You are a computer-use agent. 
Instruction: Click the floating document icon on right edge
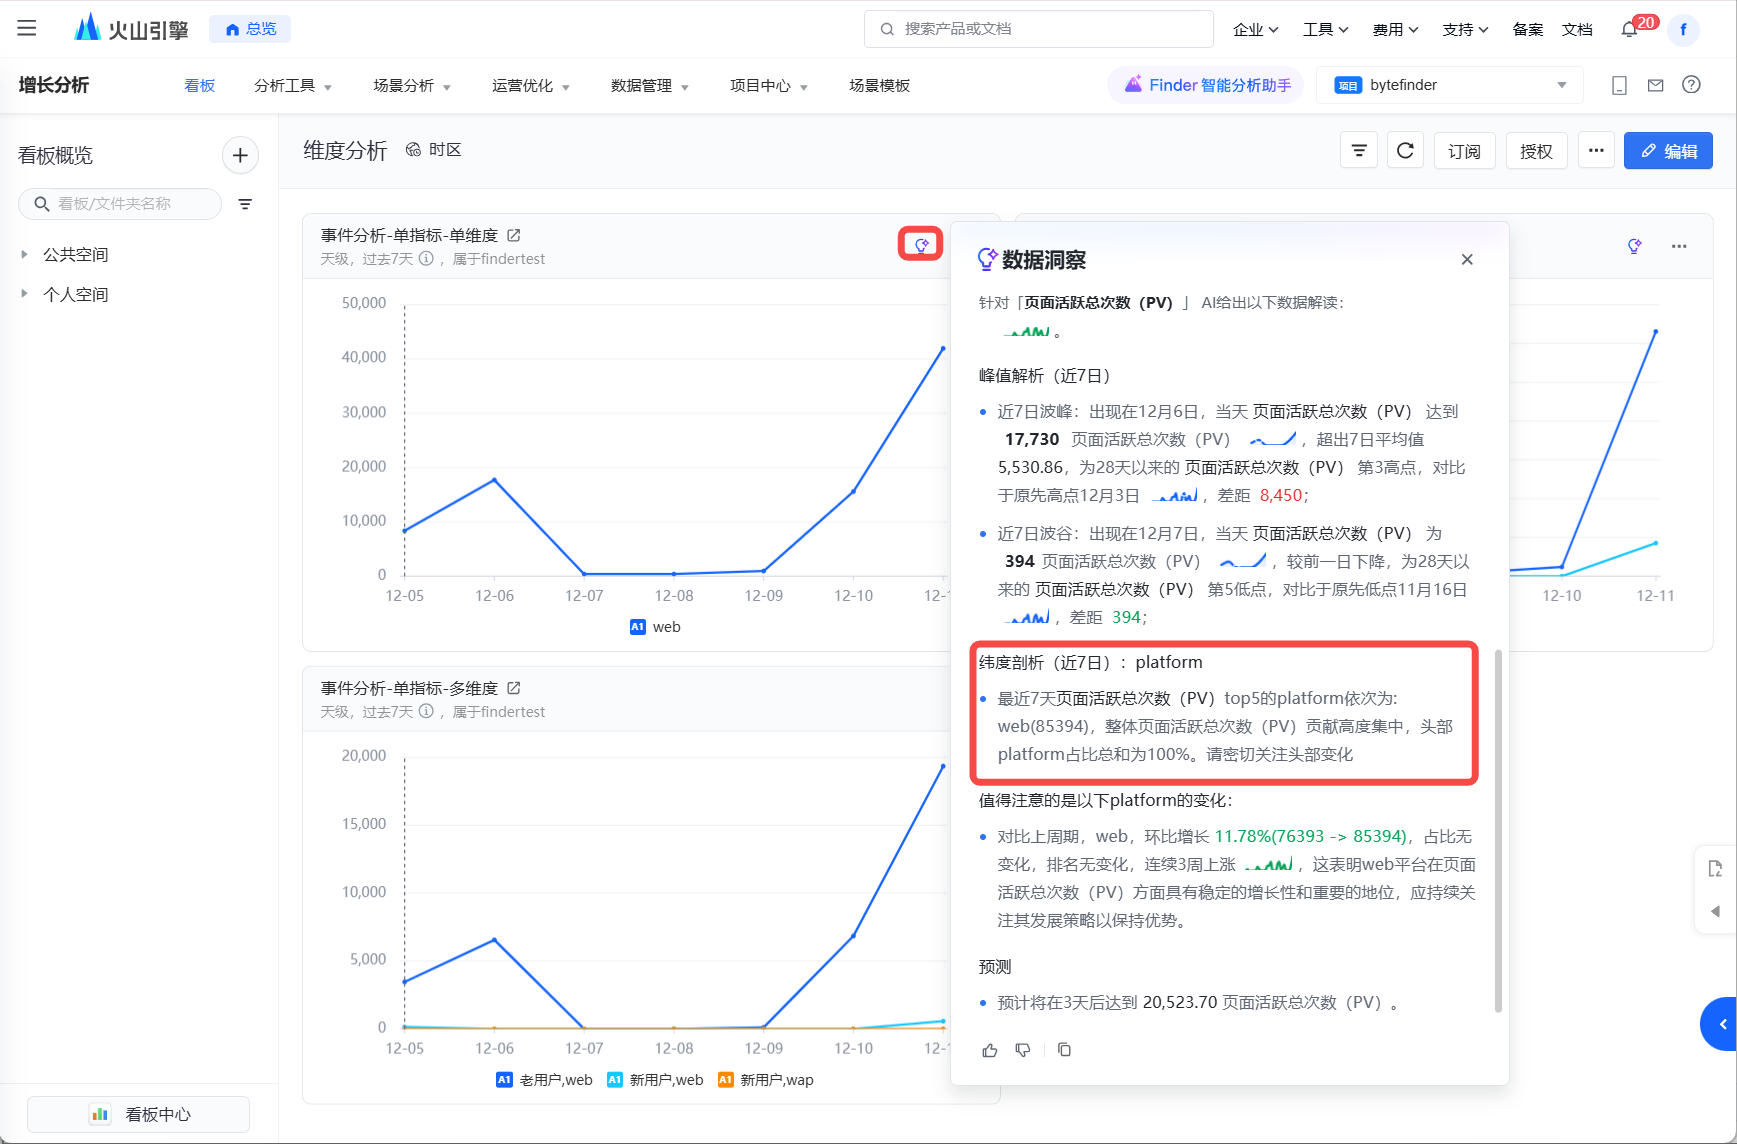[x=1716, y=869]
